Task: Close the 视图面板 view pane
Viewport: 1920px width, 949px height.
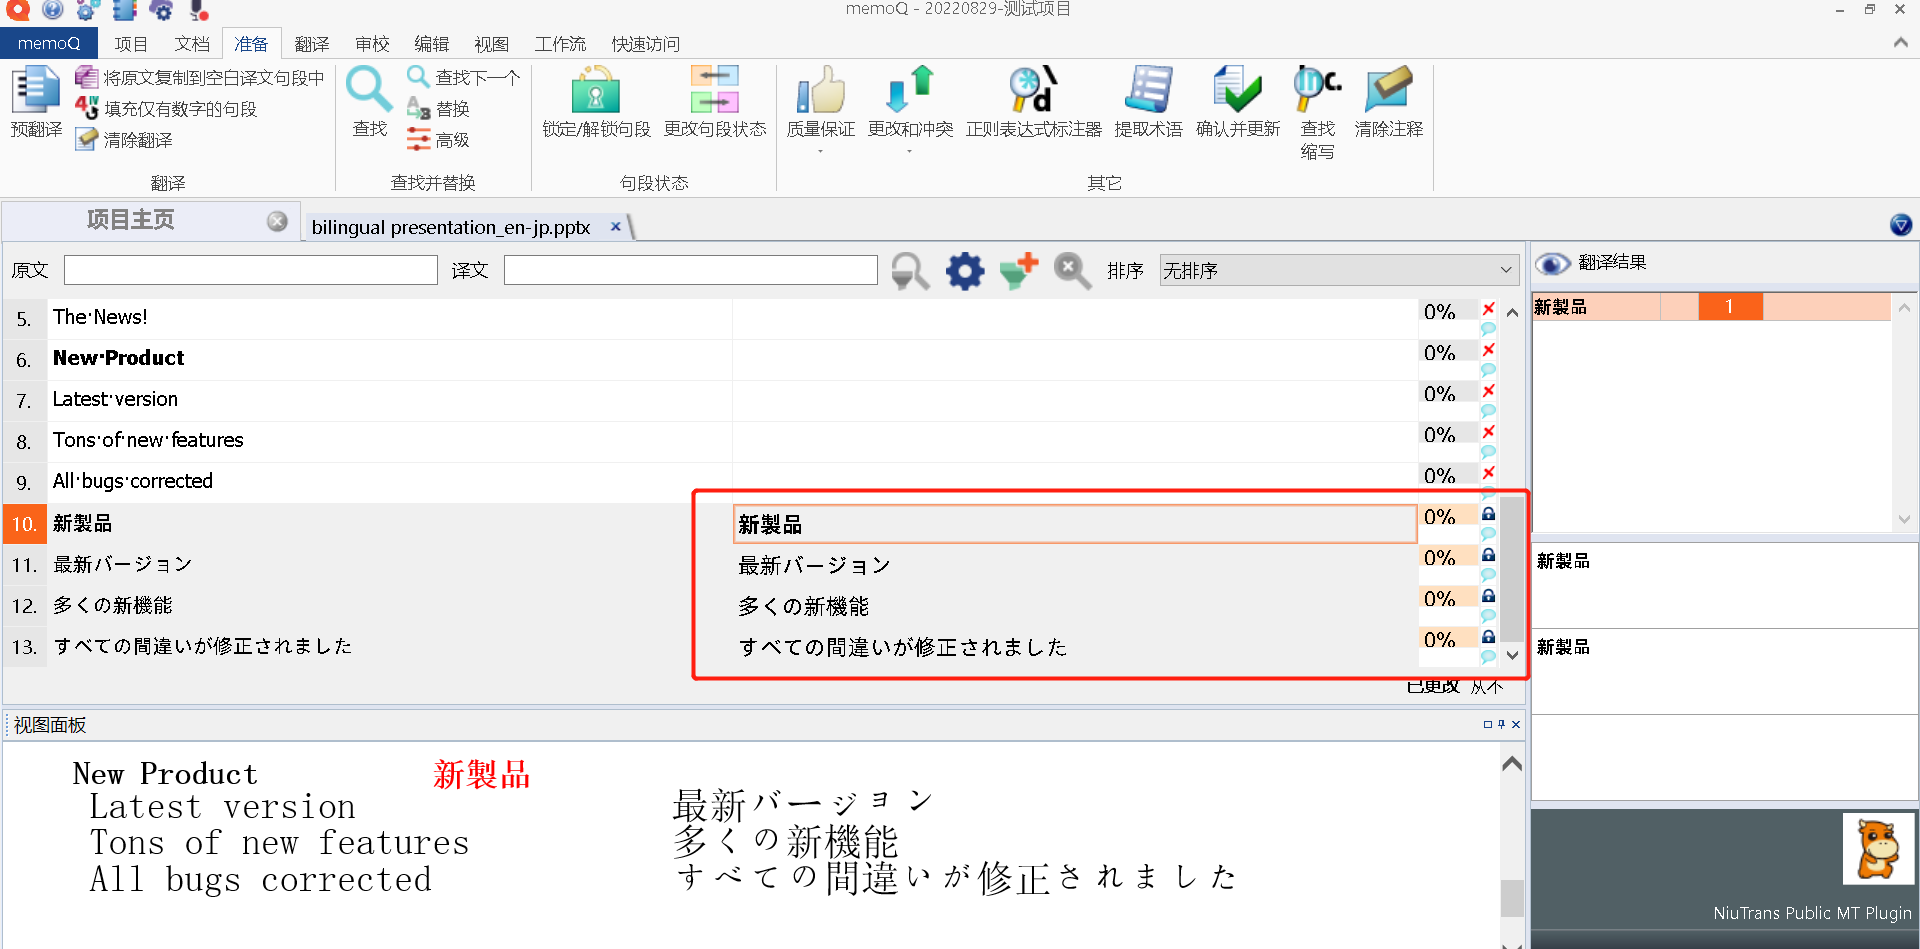Action: pyautogui.click(x=1516, y=724)
